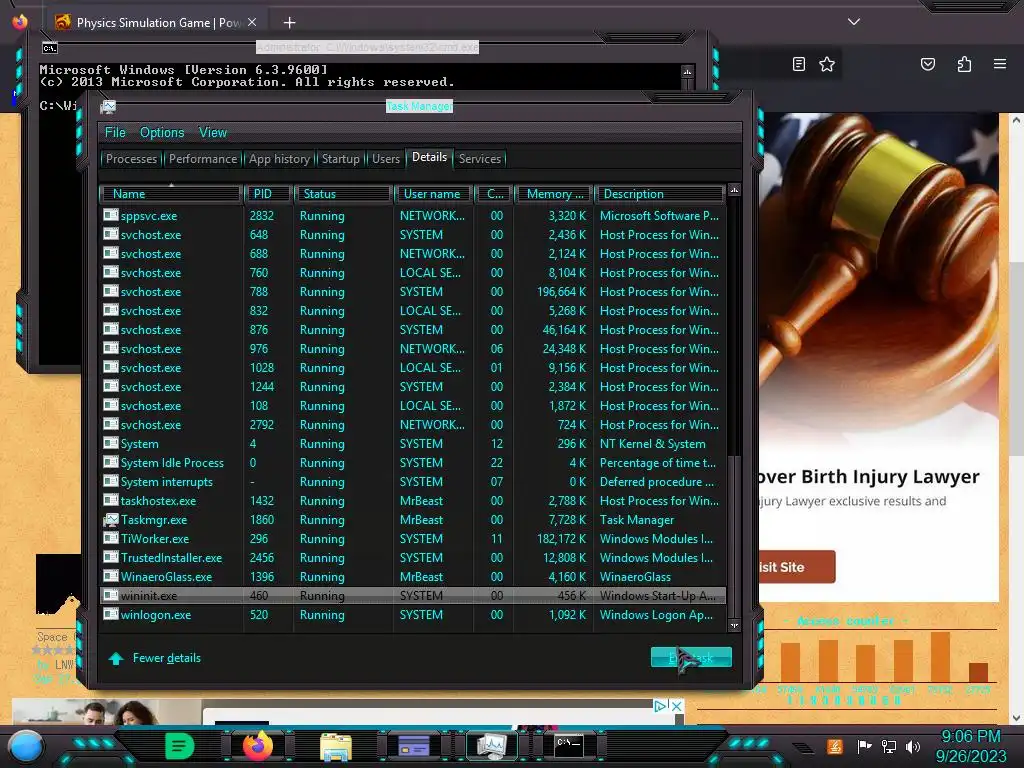Image resolution: width=1024 pixels, height=768 pixels.
Task: Open the Options menu in Task Manager
Action: point(162,133)
